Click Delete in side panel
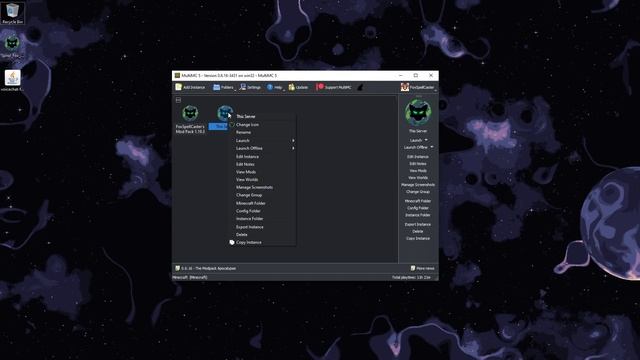The width and height of the screenshot is (640, 360). 418,231
